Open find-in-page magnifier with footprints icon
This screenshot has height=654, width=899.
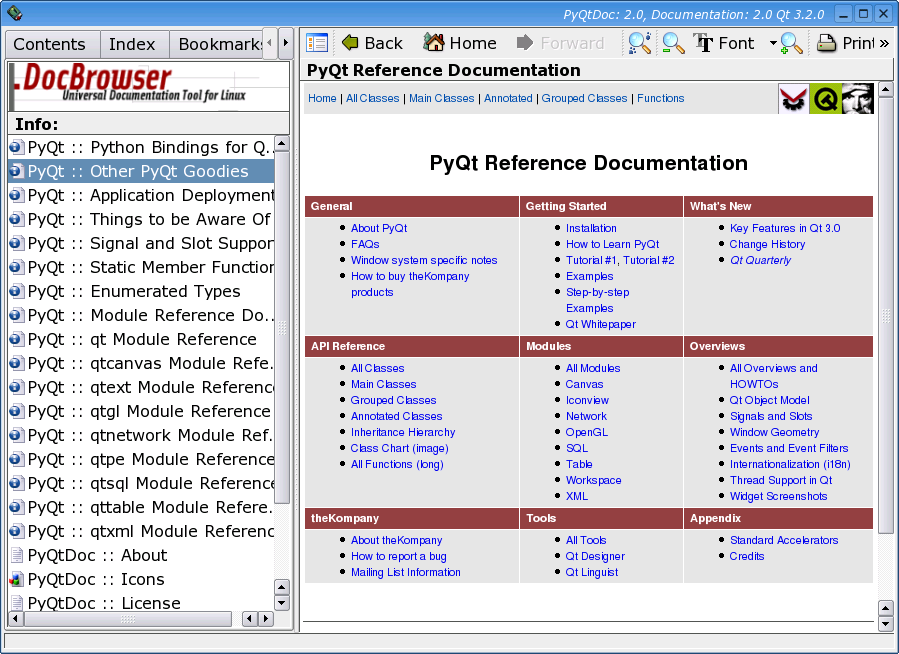[639, 43]
